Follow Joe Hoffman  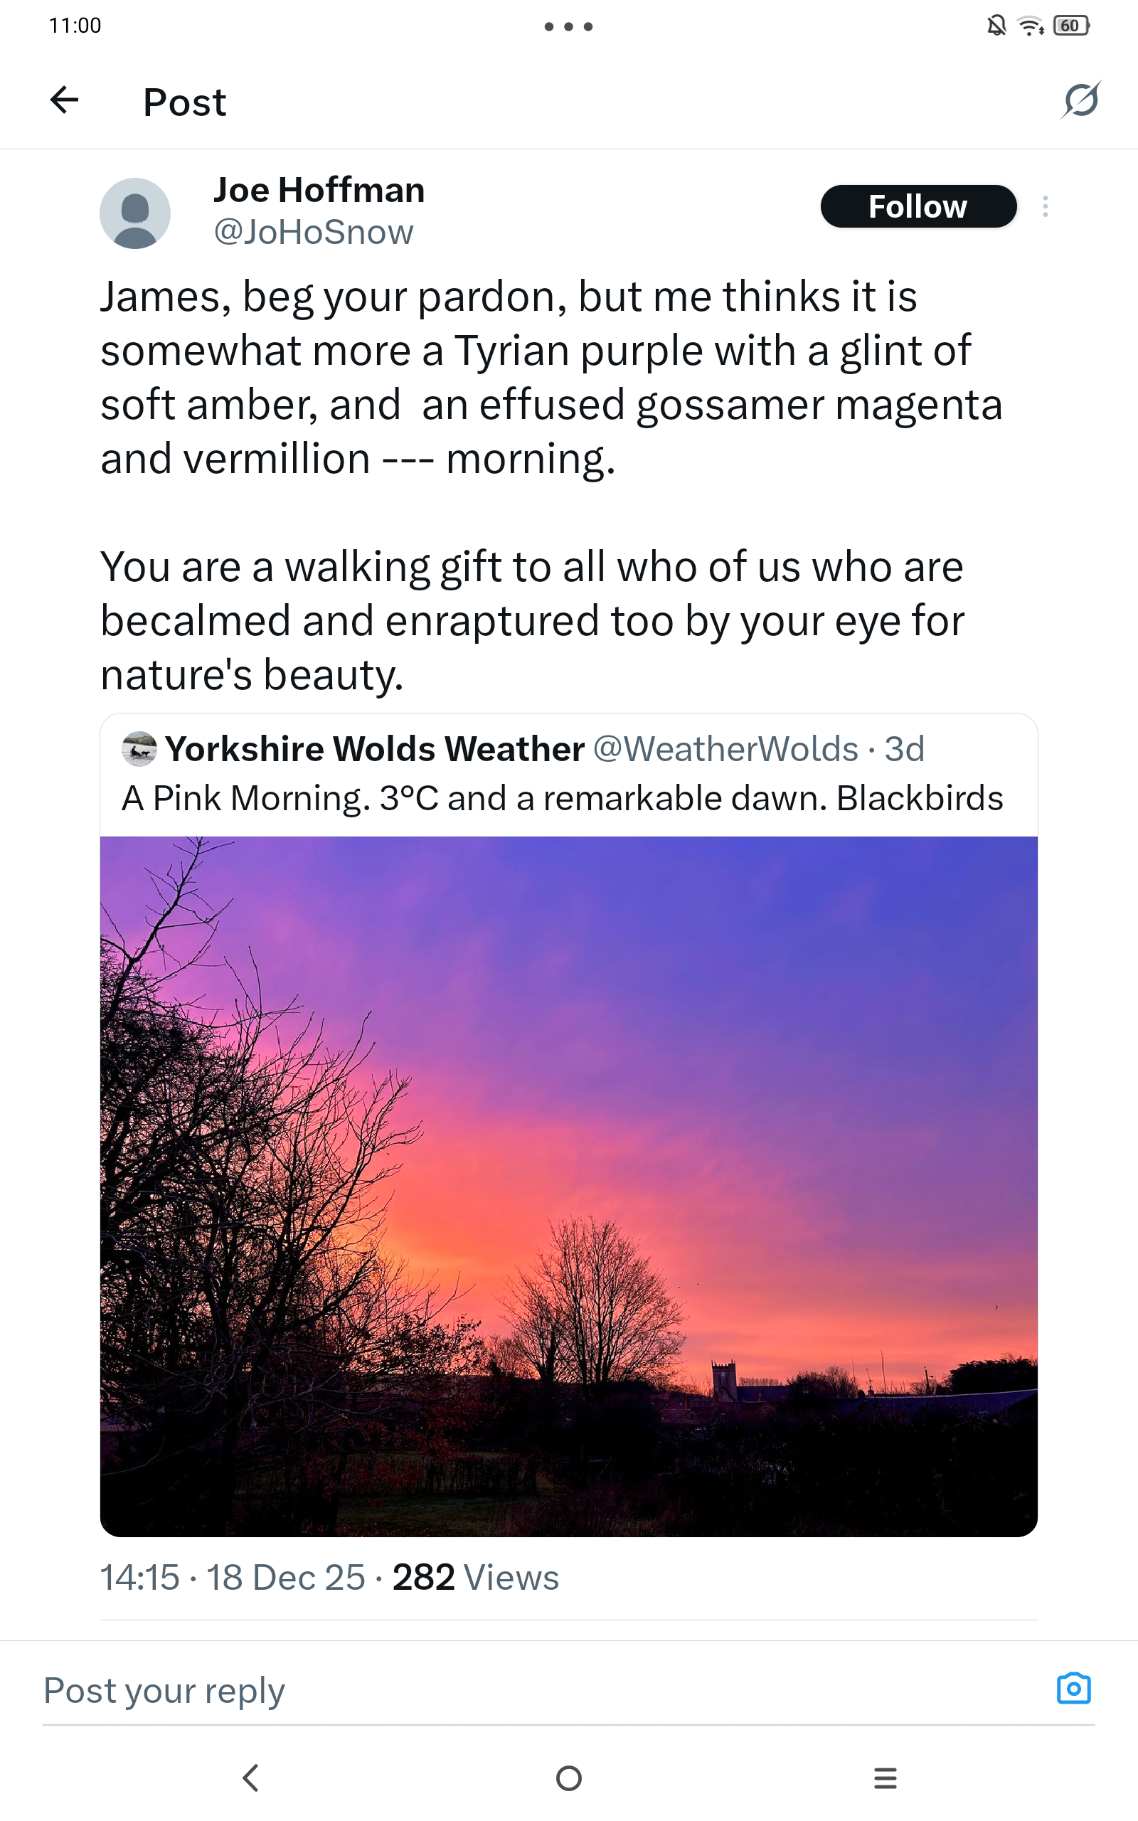point(918,206)
